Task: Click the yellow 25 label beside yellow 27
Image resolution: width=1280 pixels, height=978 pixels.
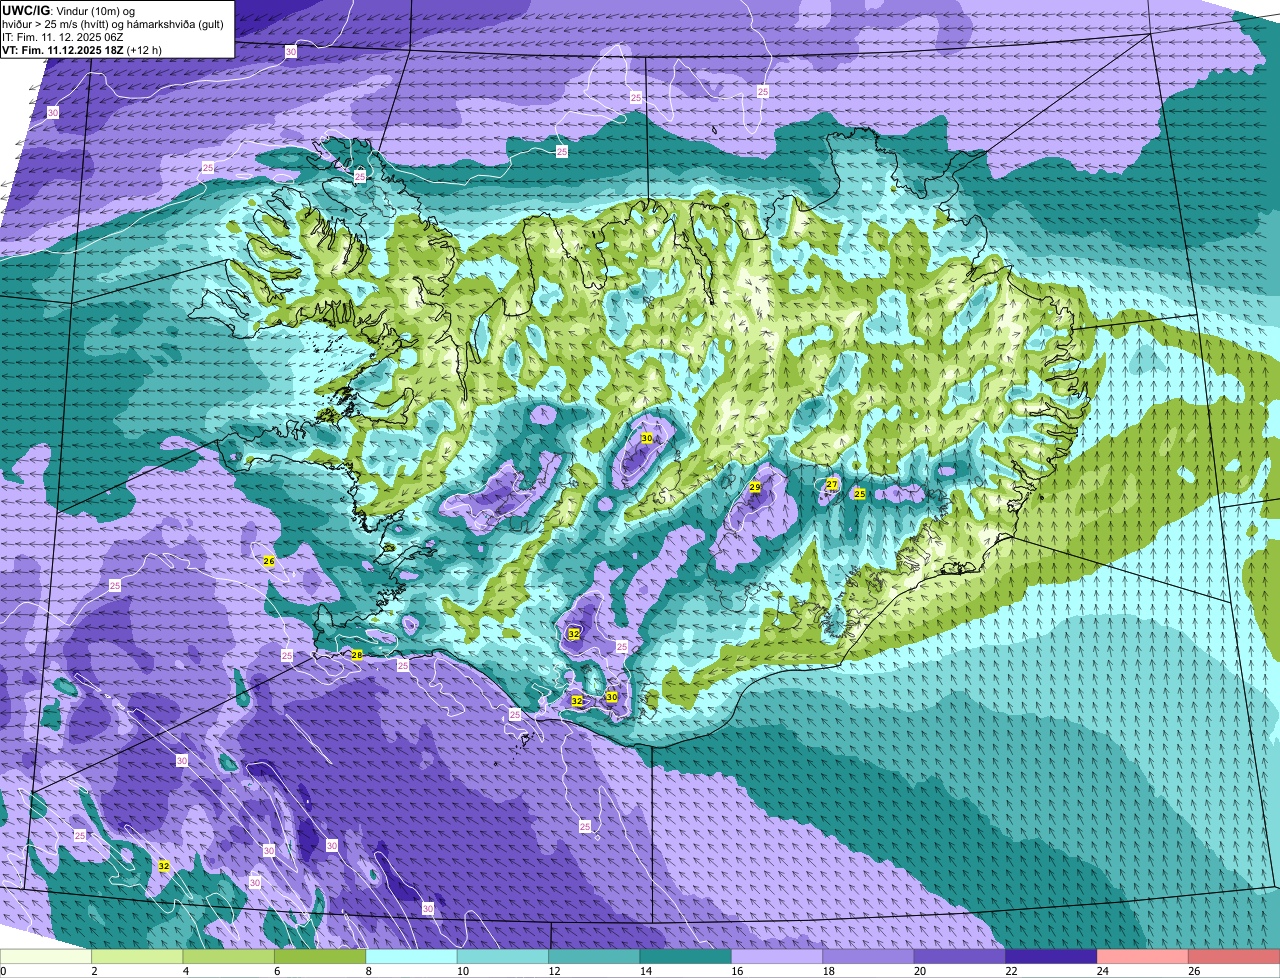Action: [x=859, y=493]
